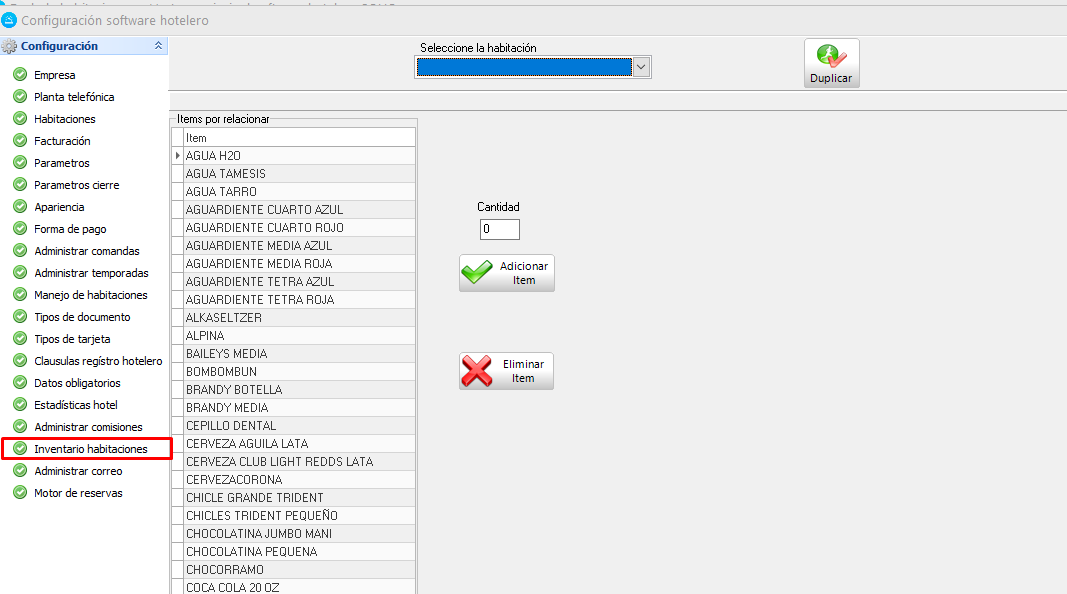The image size is (1067, 594).
Task: Click the green check icon beside Empresa
Action: [x=20, y=75]
